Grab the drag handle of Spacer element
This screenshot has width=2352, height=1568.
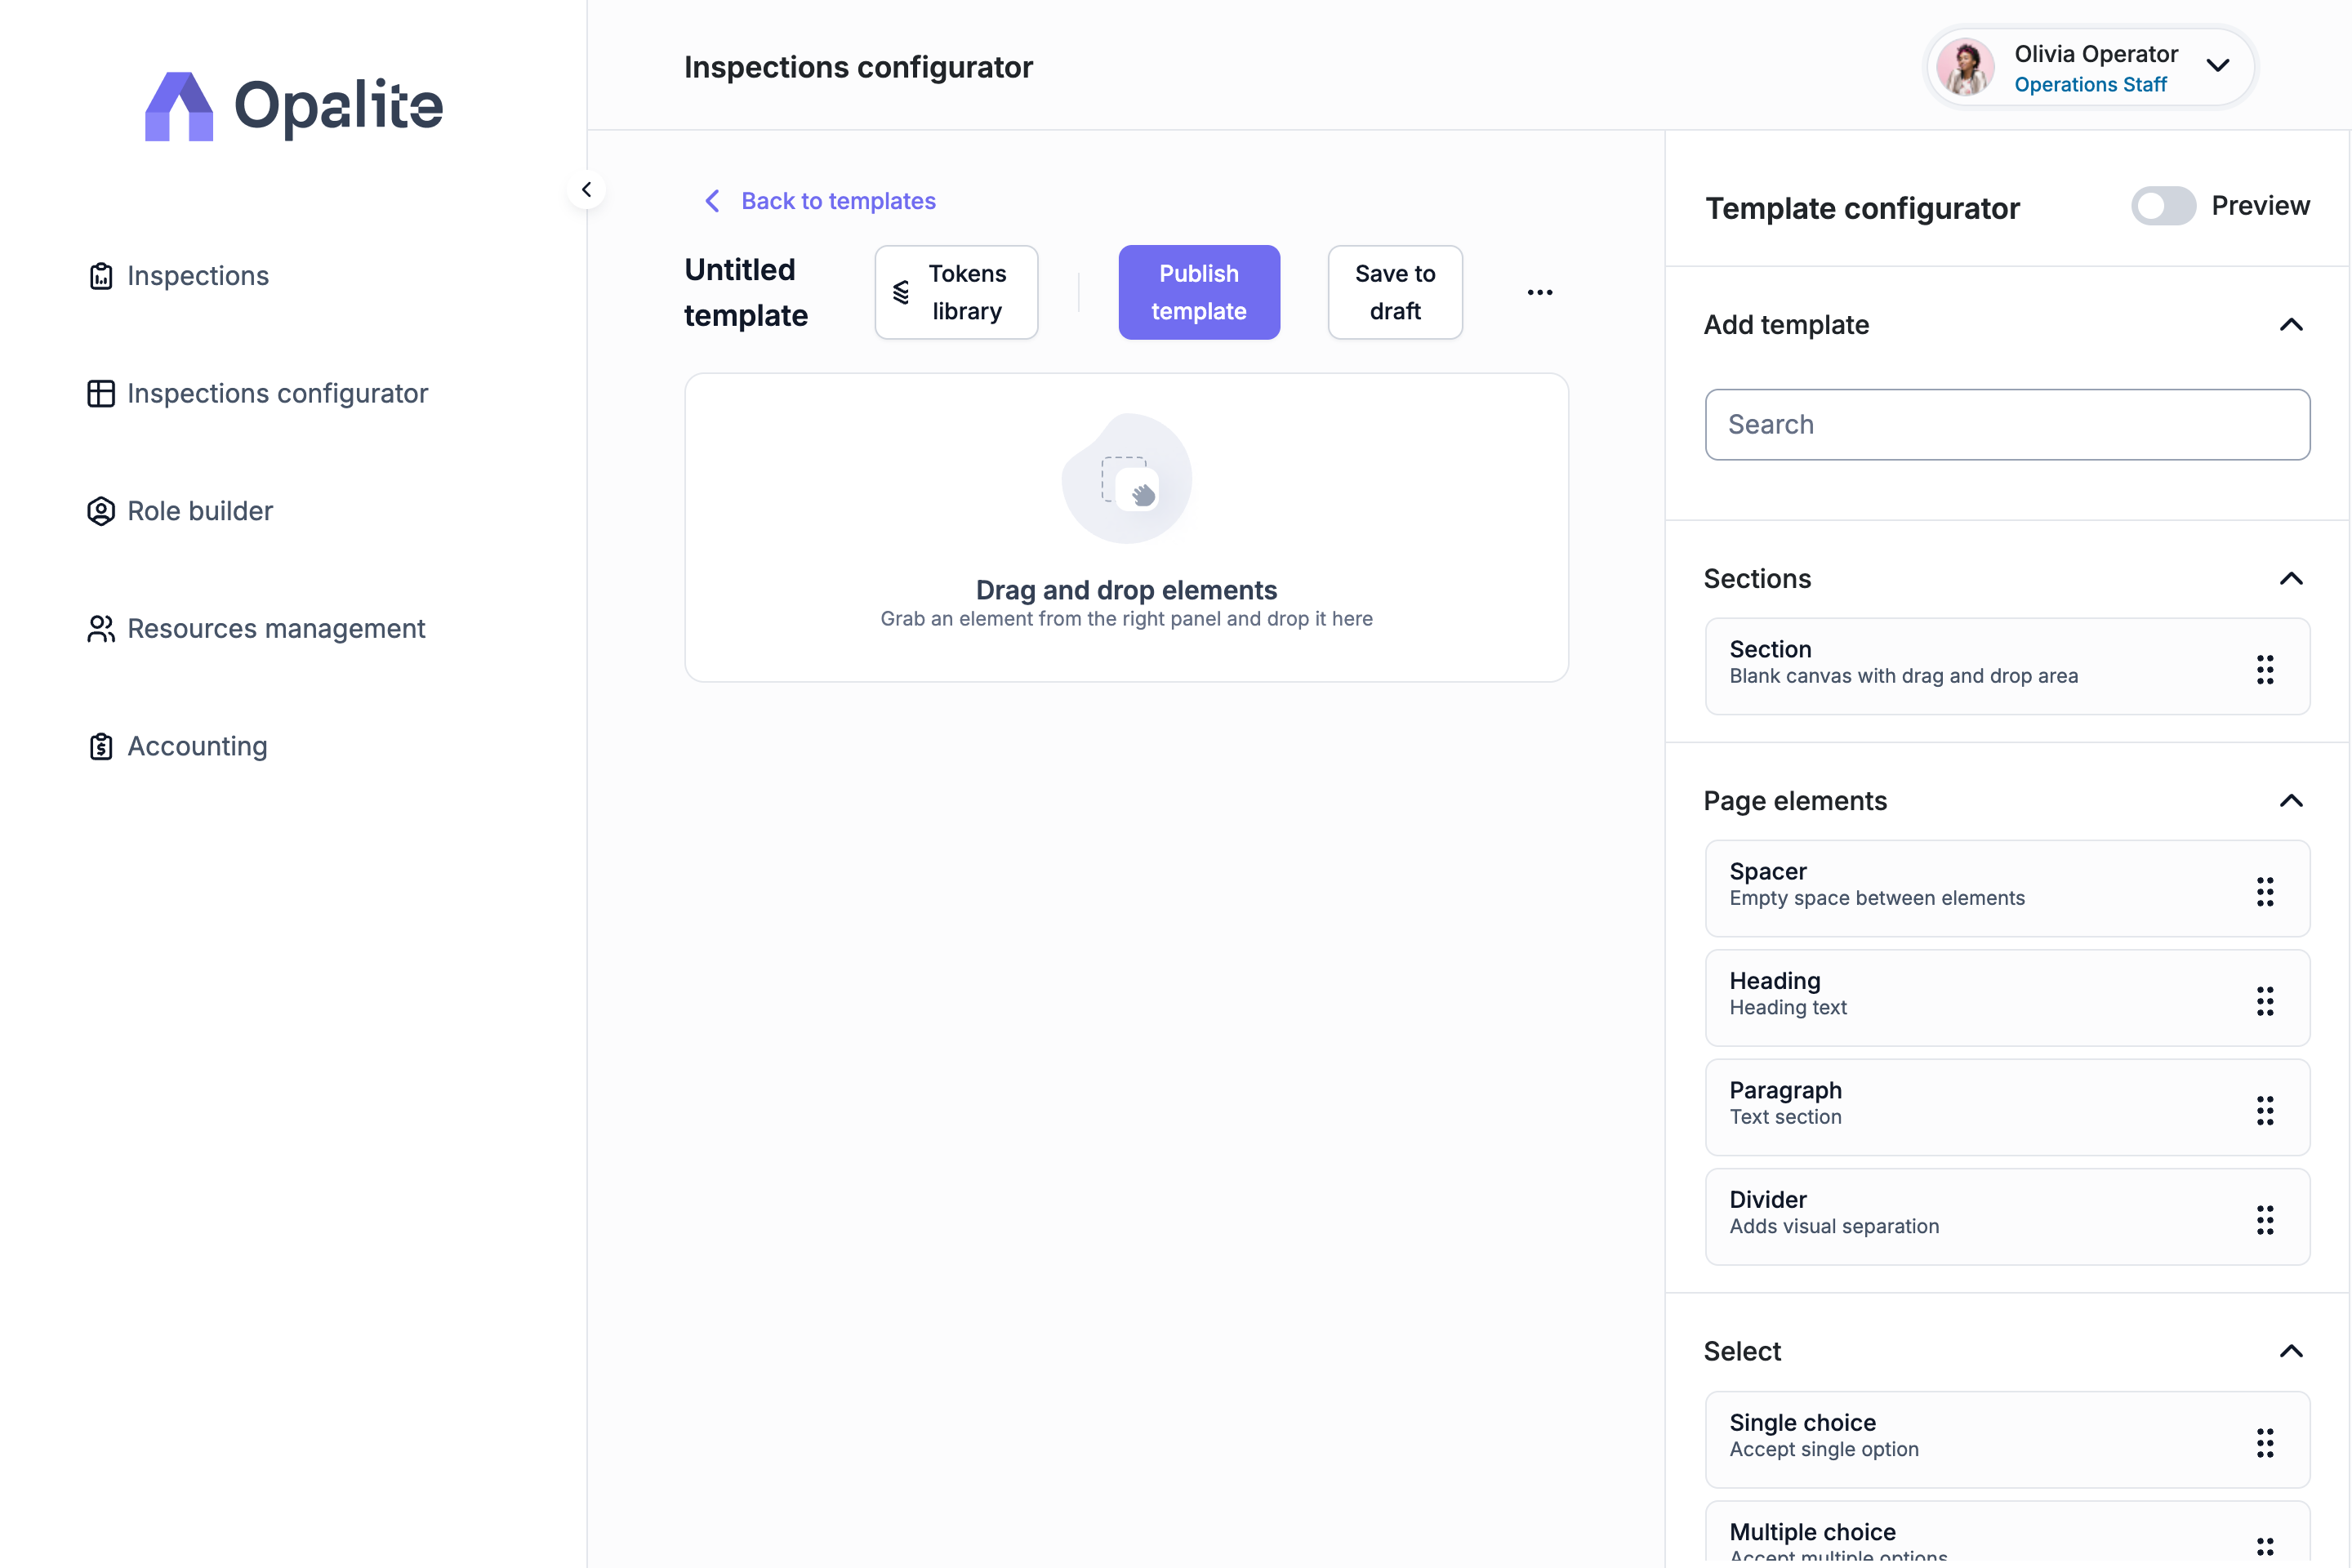pos(2265,891)
